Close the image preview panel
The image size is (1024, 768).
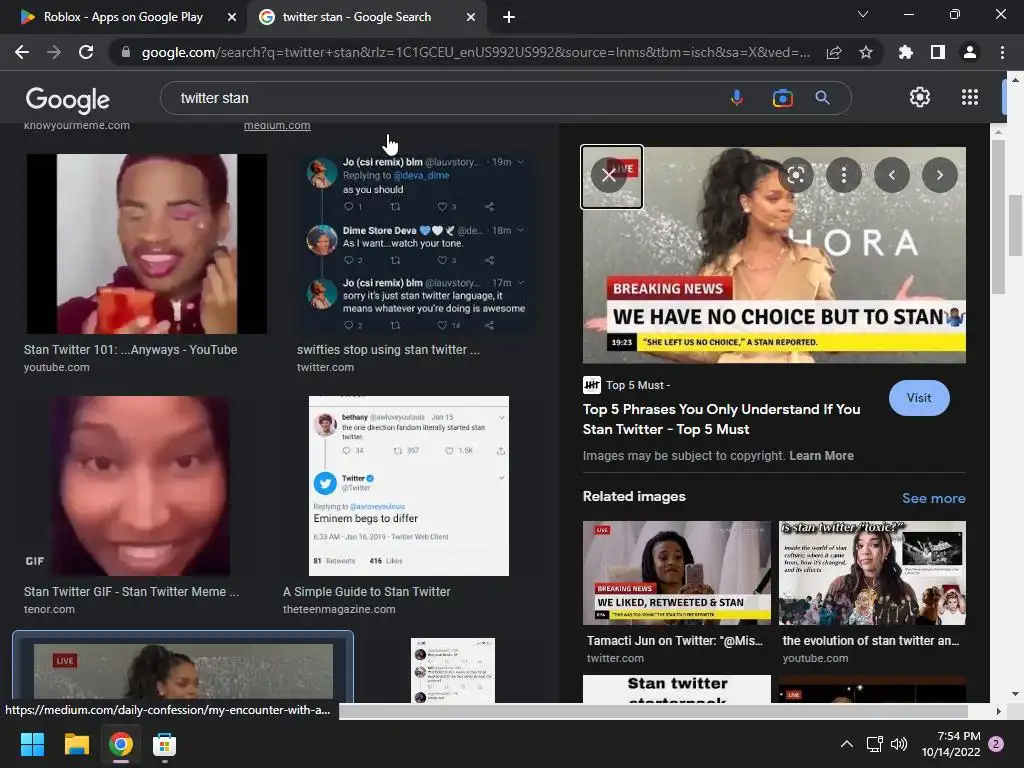coord(609,175)
